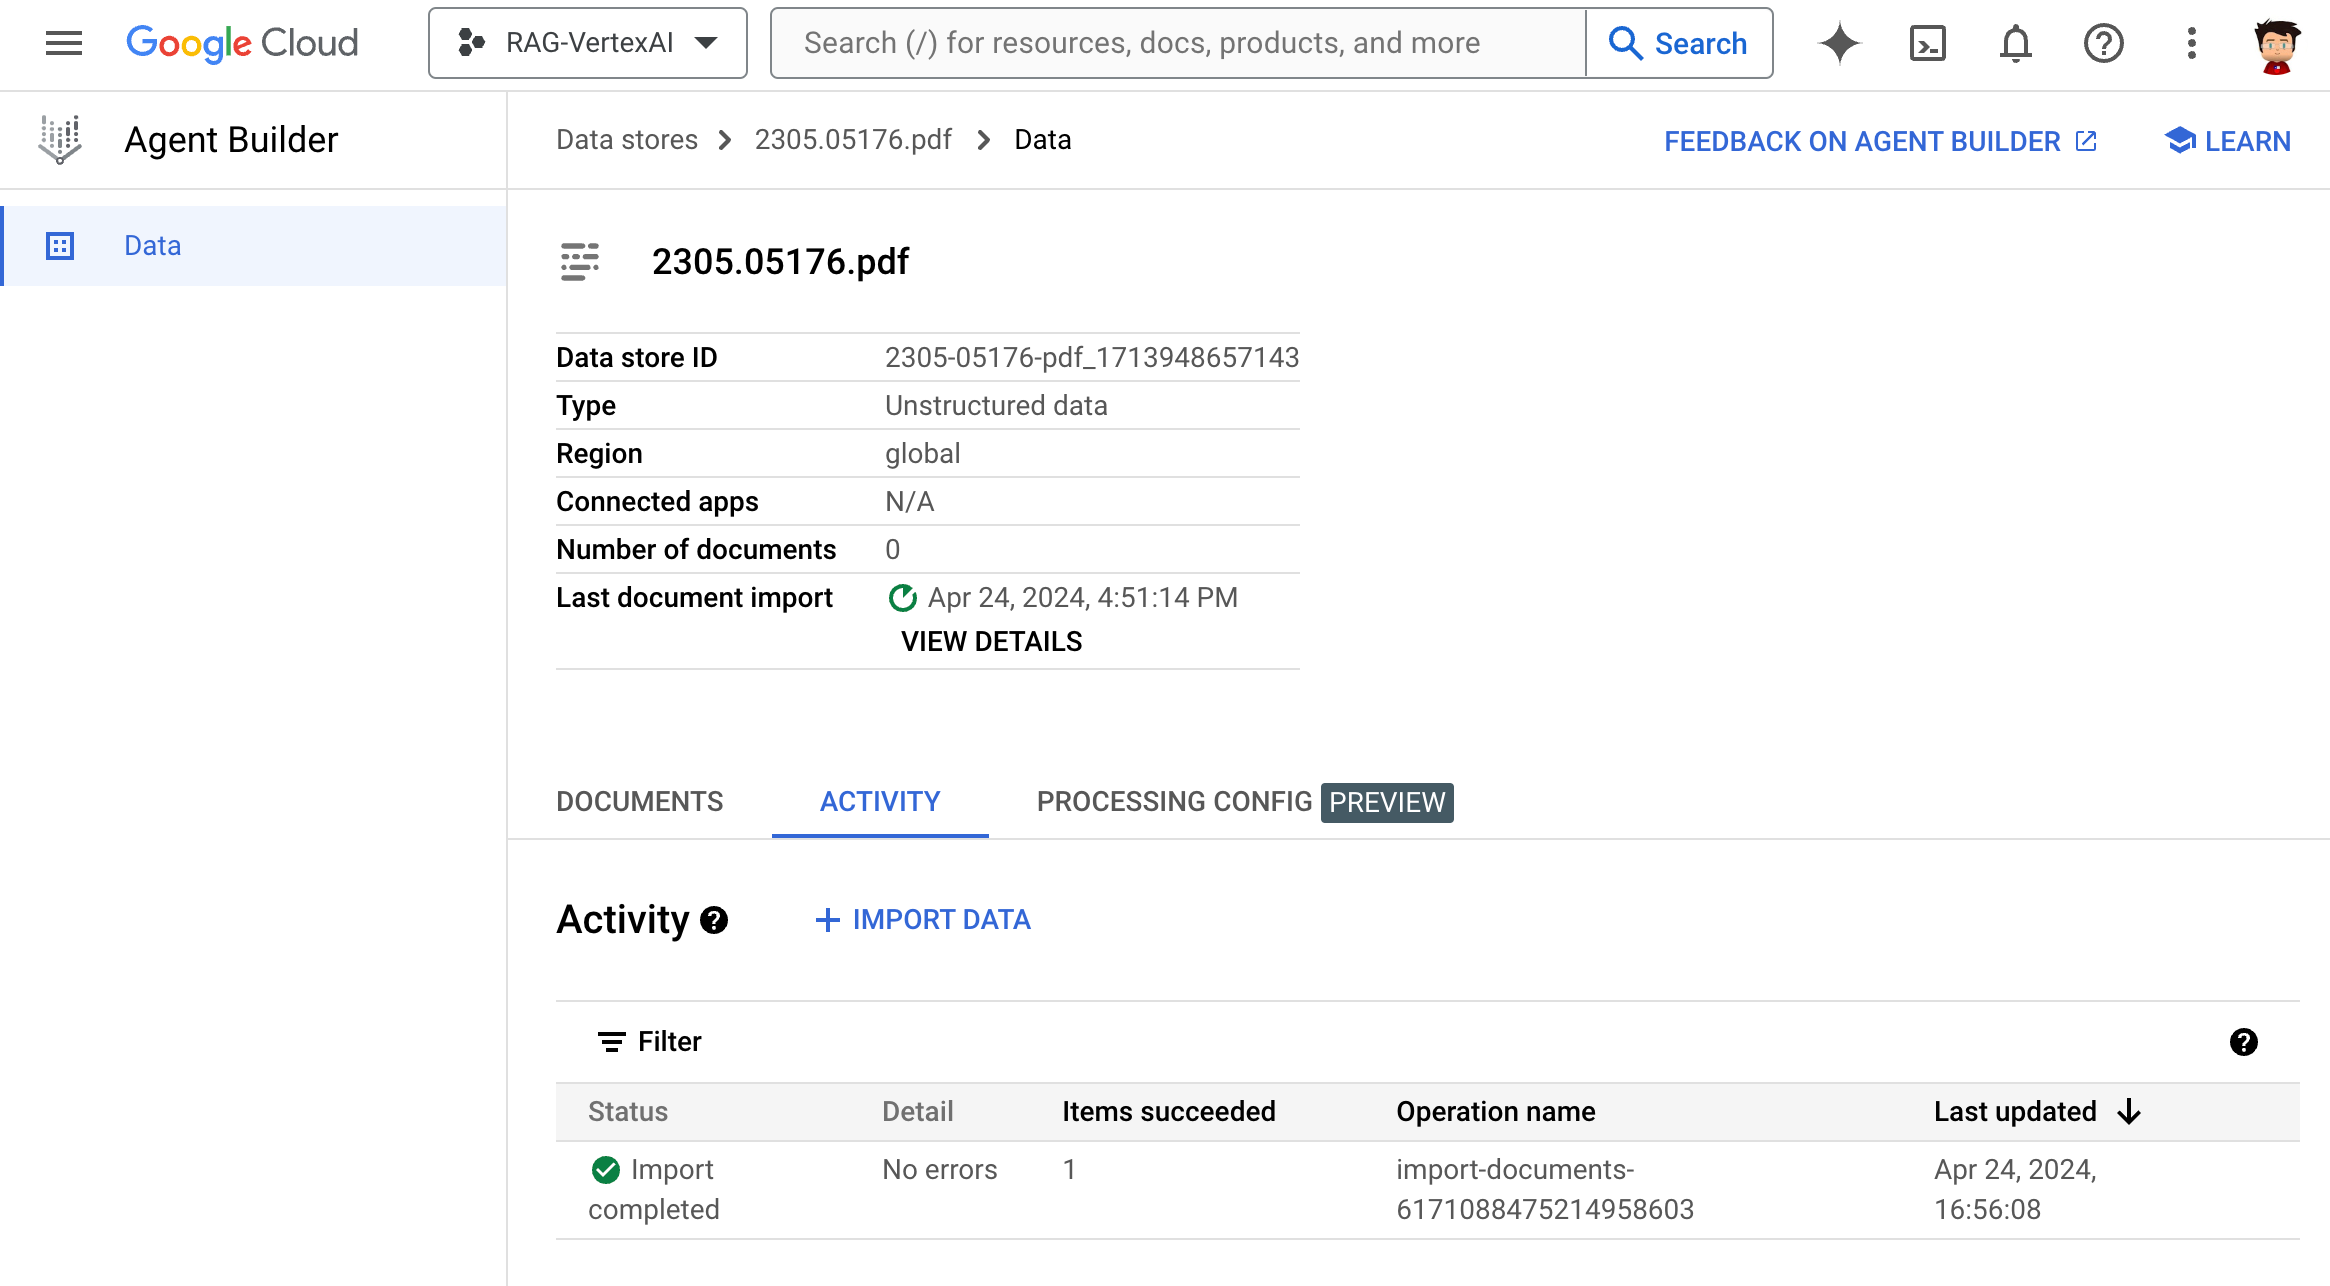Click the user avatar profile picture
Viewport: 2330px width, 1286px height.
[x=2277, y=45]
